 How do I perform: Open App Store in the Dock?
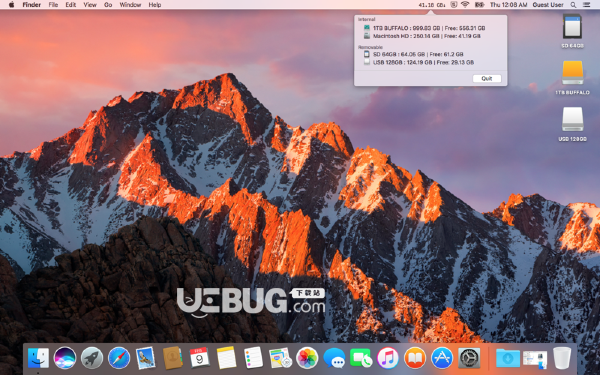[442, 358]
